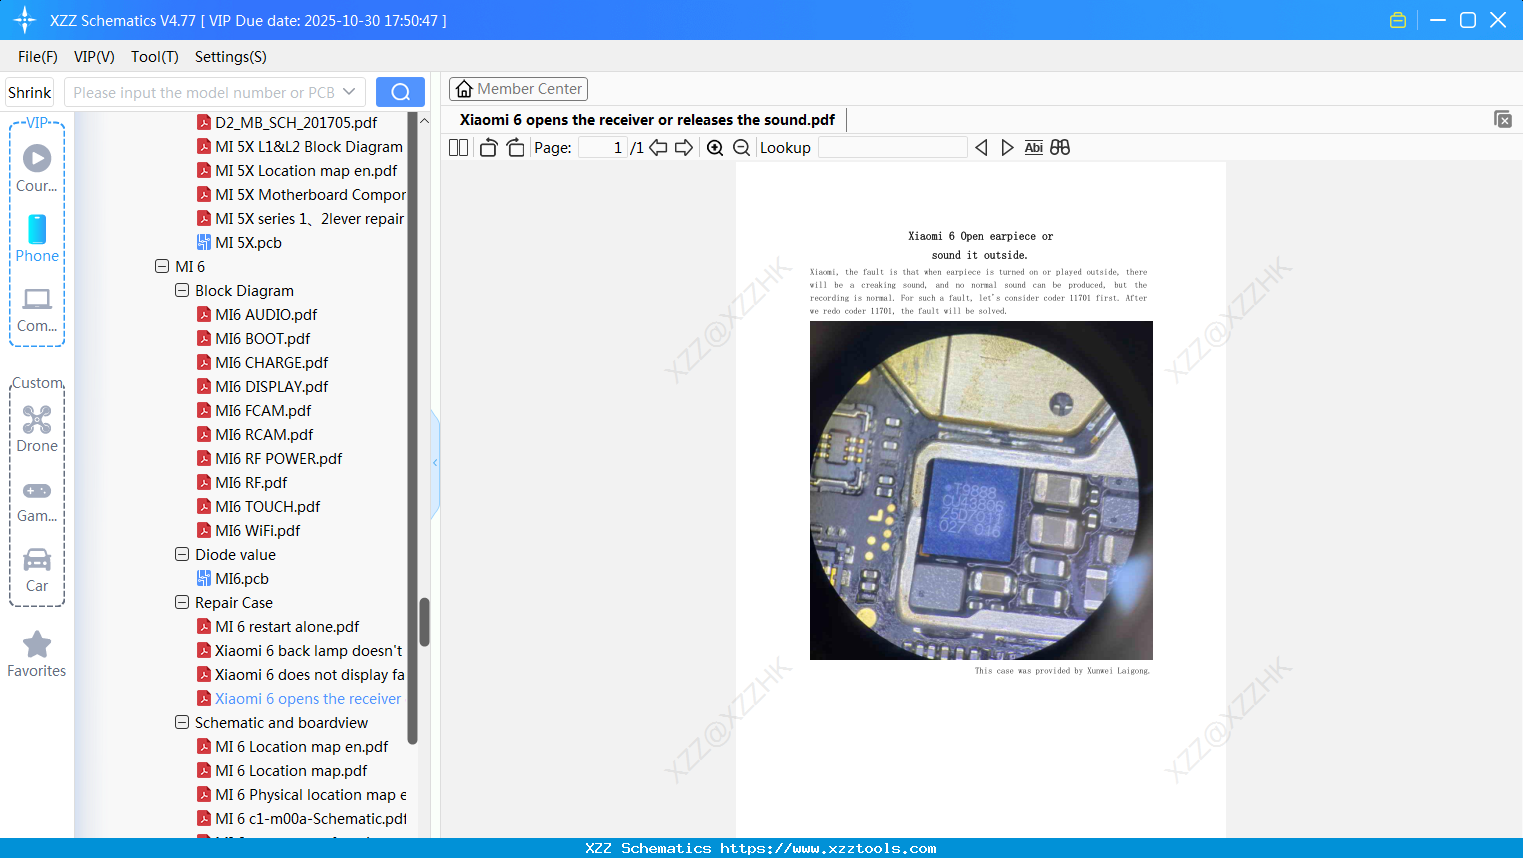
Task: Open the model number dropdown arrow
Action: (349, 92)
